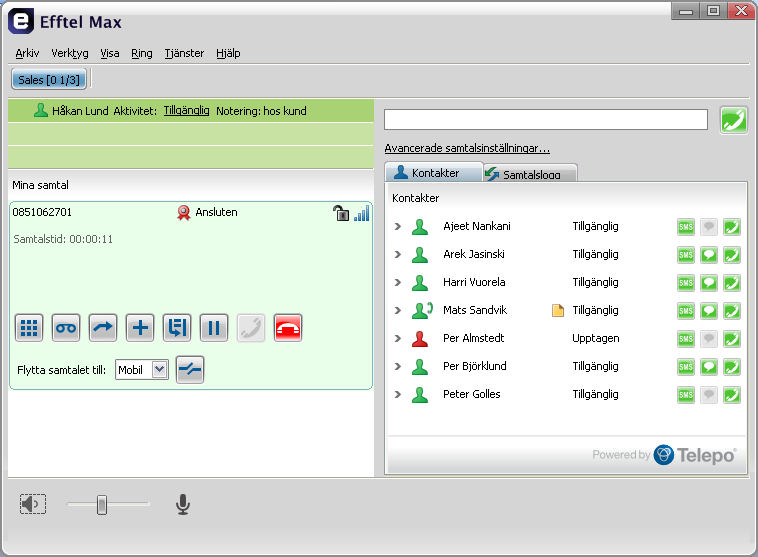
Task: Hang up using the red phone button
Action: tap(288, 328)
